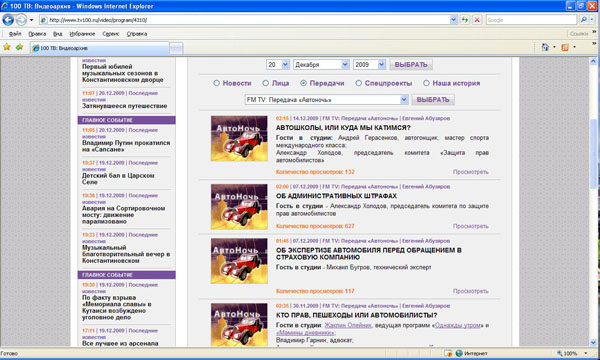Click the browser Back button

click(8, 20)
